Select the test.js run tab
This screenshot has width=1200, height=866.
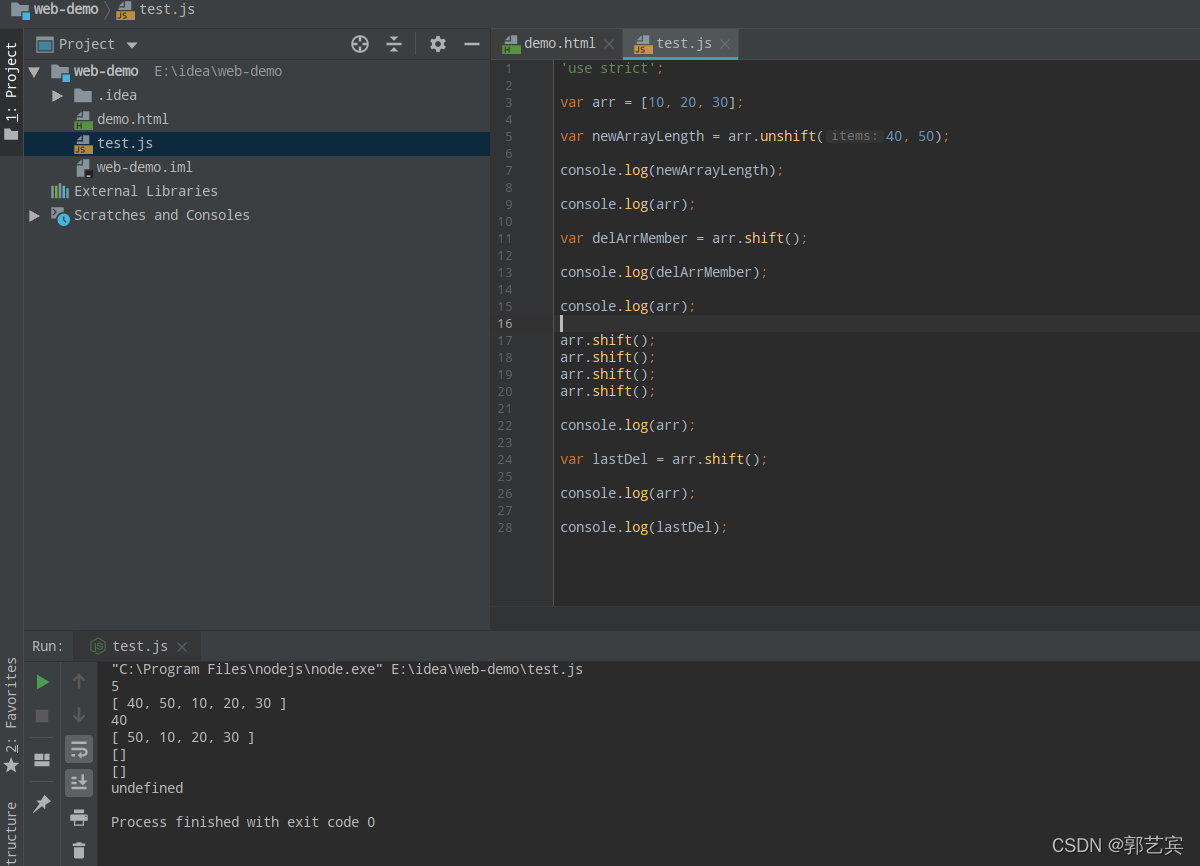[140, 646]
